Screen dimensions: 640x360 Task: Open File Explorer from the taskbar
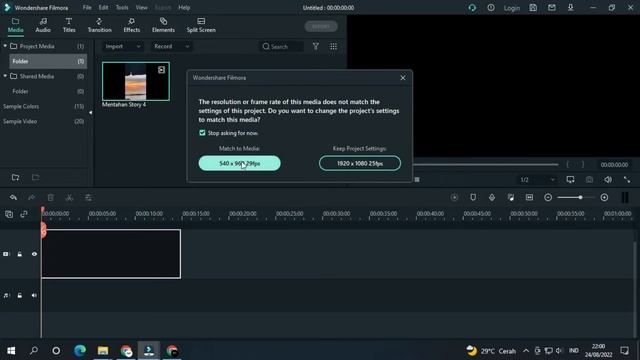coord(103,351)
